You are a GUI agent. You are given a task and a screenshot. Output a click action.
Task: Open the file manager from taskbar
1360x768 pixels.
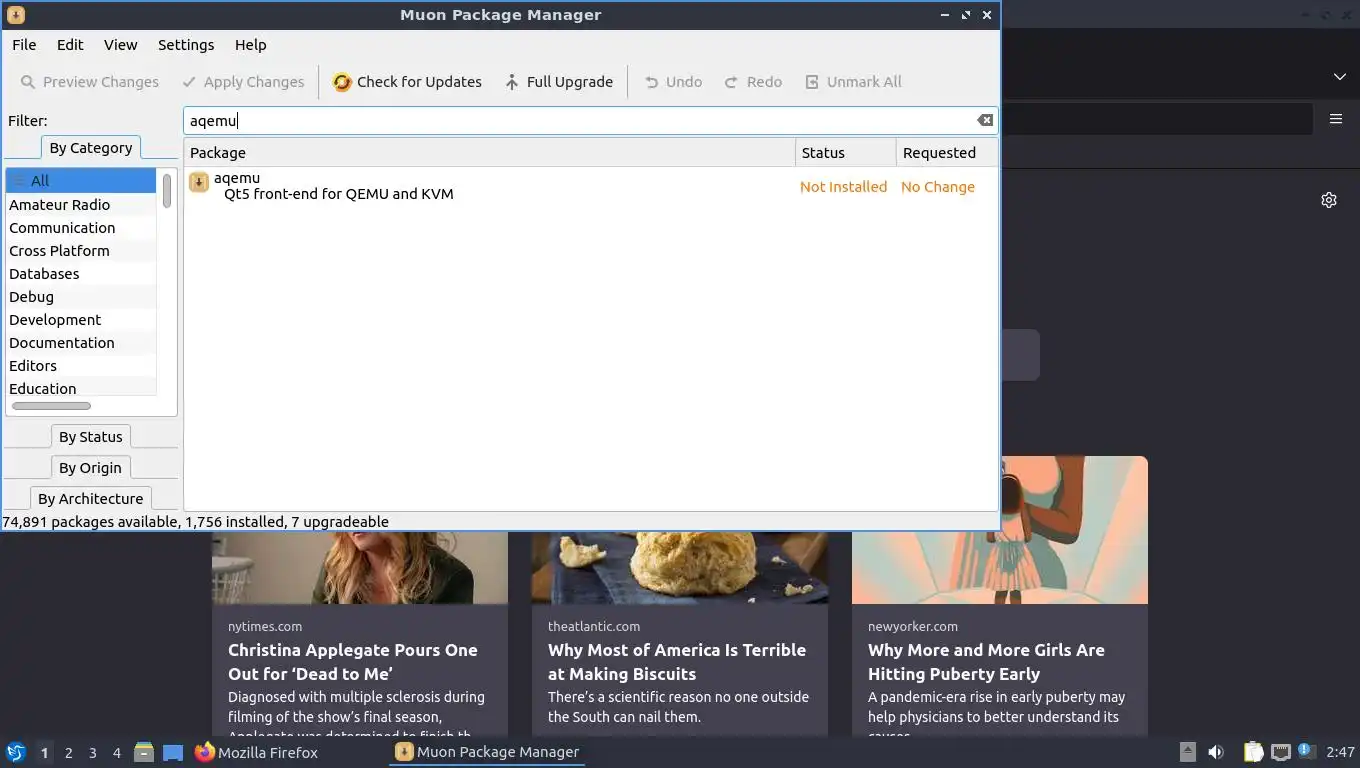144,752
